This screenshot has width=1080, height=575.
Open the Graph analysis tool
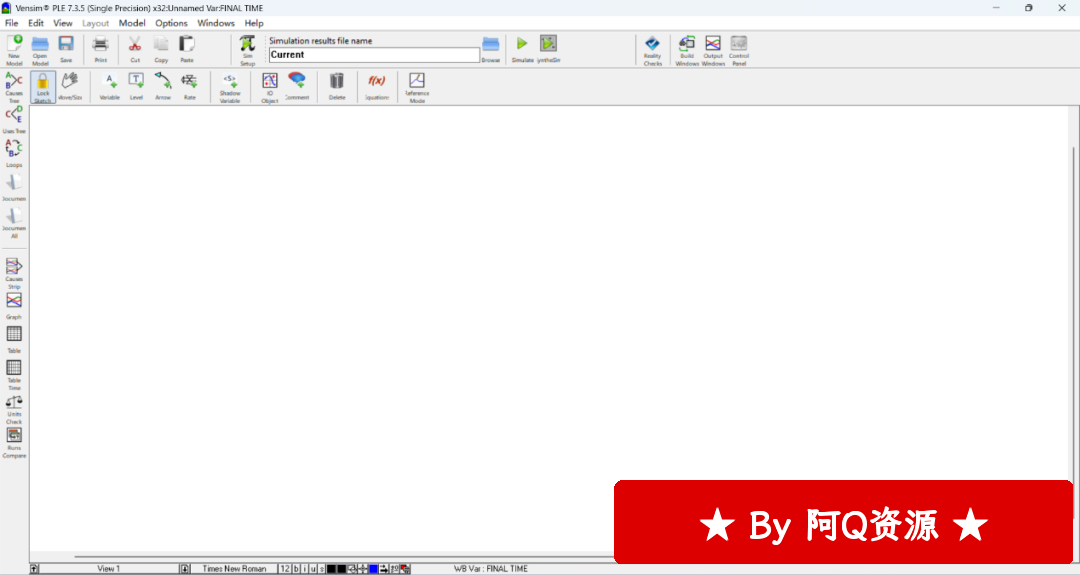tap(14, 306)
